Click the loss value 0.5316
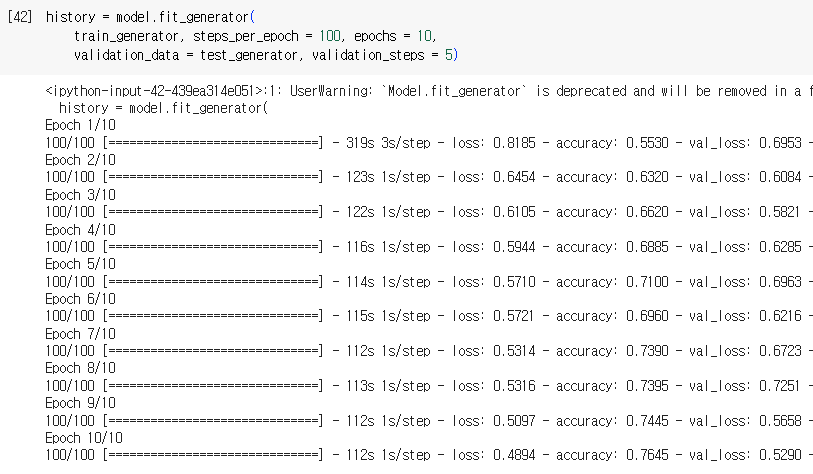The image size is (813, 474). coord(514,386)
